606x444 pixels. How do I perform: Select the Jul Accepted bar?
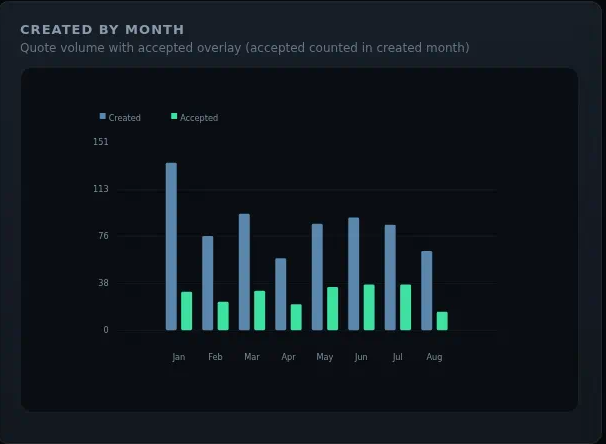click(405, 308)
